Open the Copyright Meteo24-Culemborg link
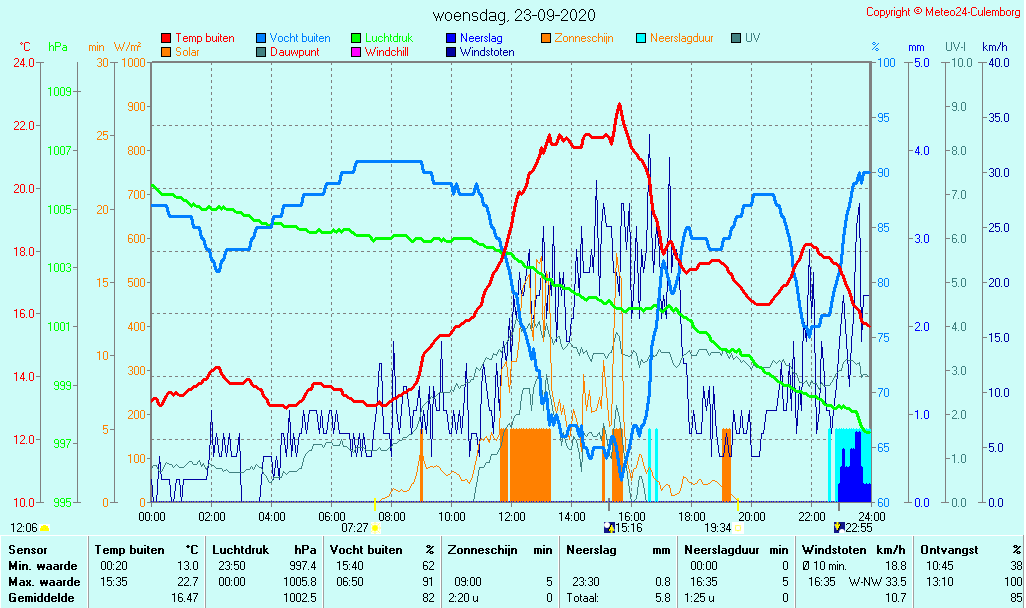 point(944,12)
